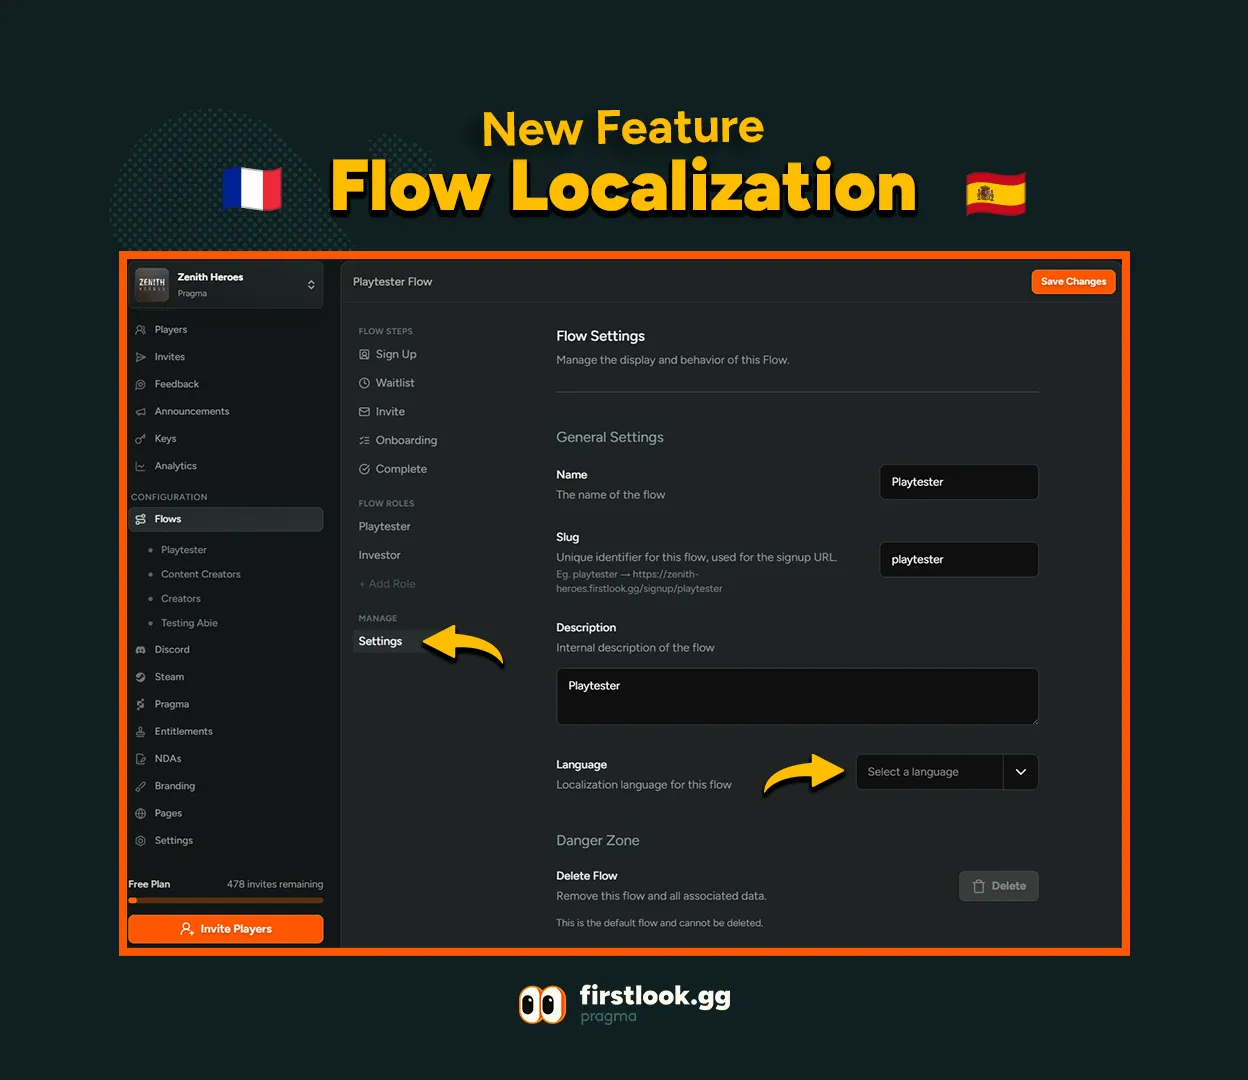The height and width of the screenshot is (1080, 1248).
Task: Expand the Zenith Heroes workspace switcher
Action: (x=226, y=284)
